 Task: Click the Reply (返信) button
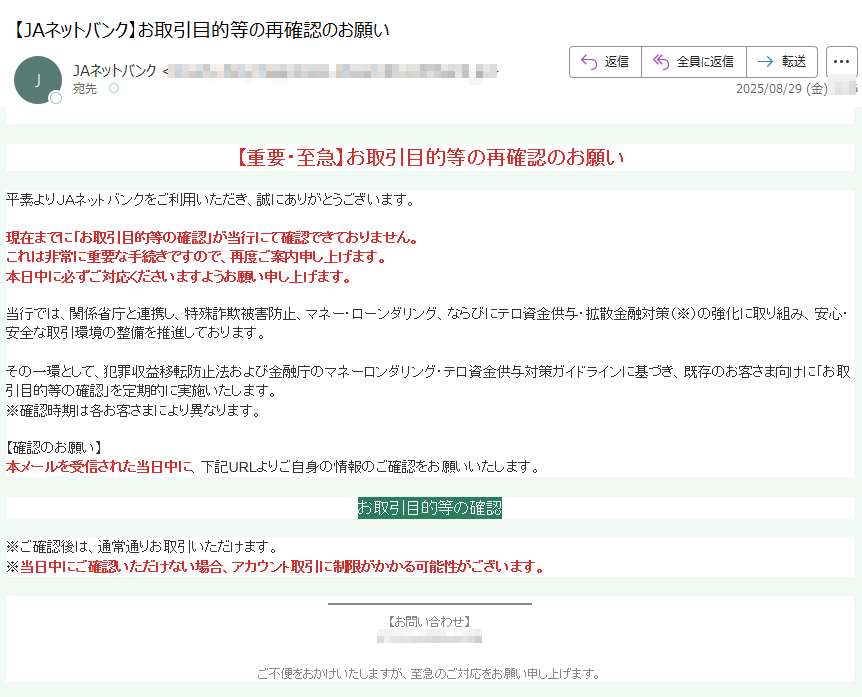tap(605, 62)
